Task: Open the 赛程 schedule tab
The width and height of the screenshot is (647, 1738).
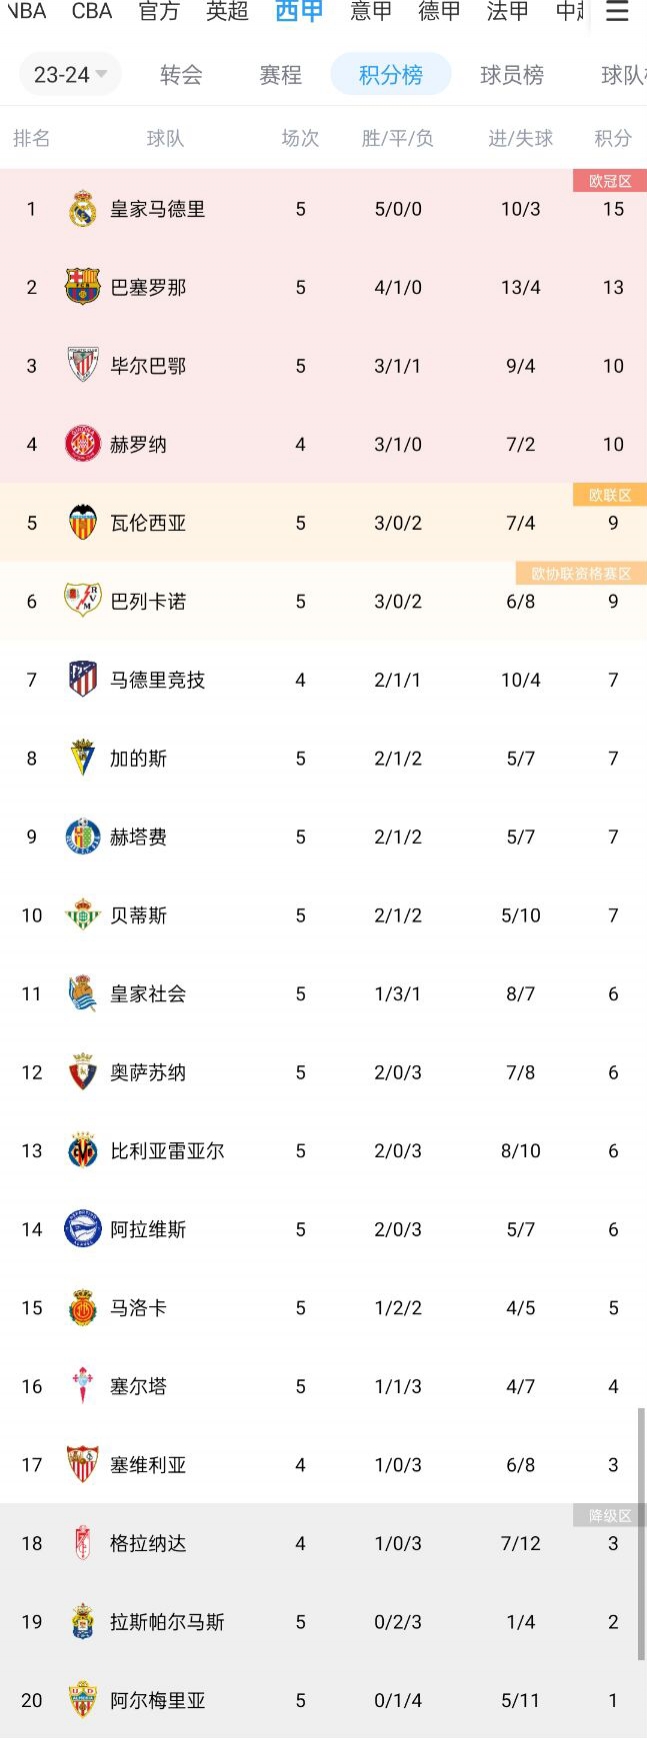Action: click(280, 75)
